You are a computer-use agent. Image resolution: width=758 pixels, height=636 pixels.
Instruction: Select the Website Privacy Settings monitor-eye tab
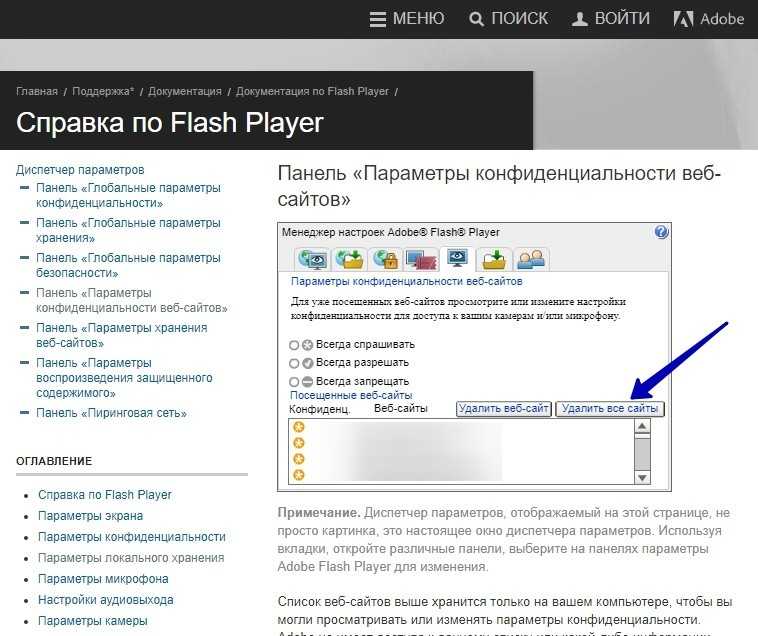pos(457,258)
